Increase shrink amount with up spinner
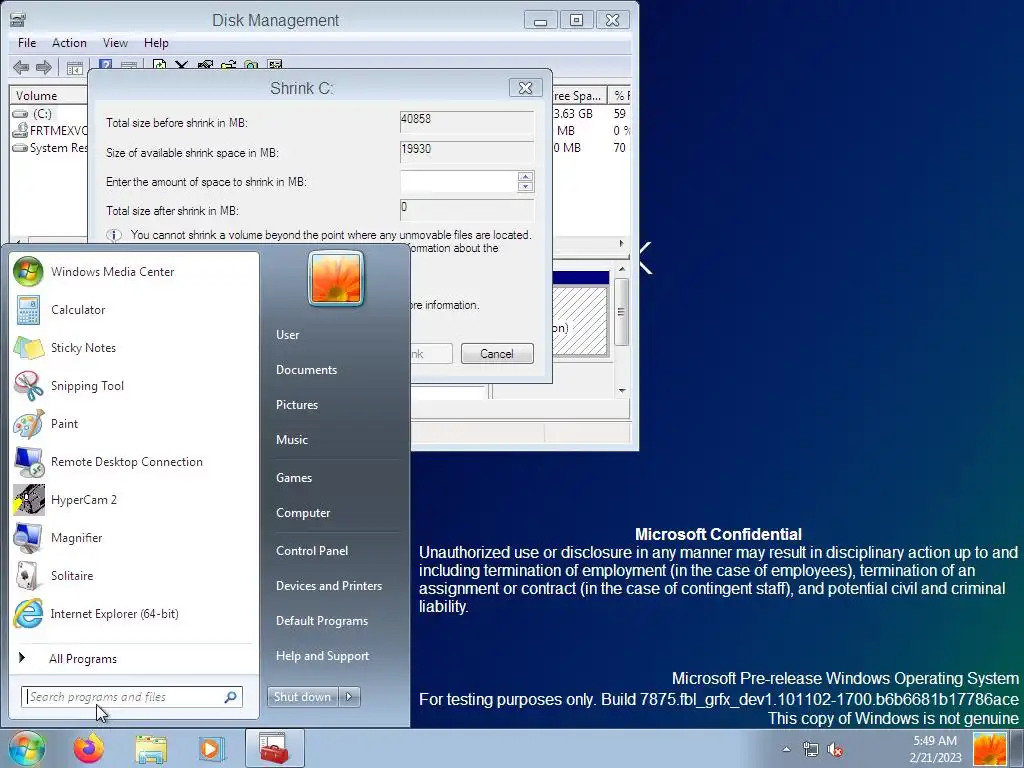Image resolution: width=1024 pixels, height=768 pixels. click(525, 176)
